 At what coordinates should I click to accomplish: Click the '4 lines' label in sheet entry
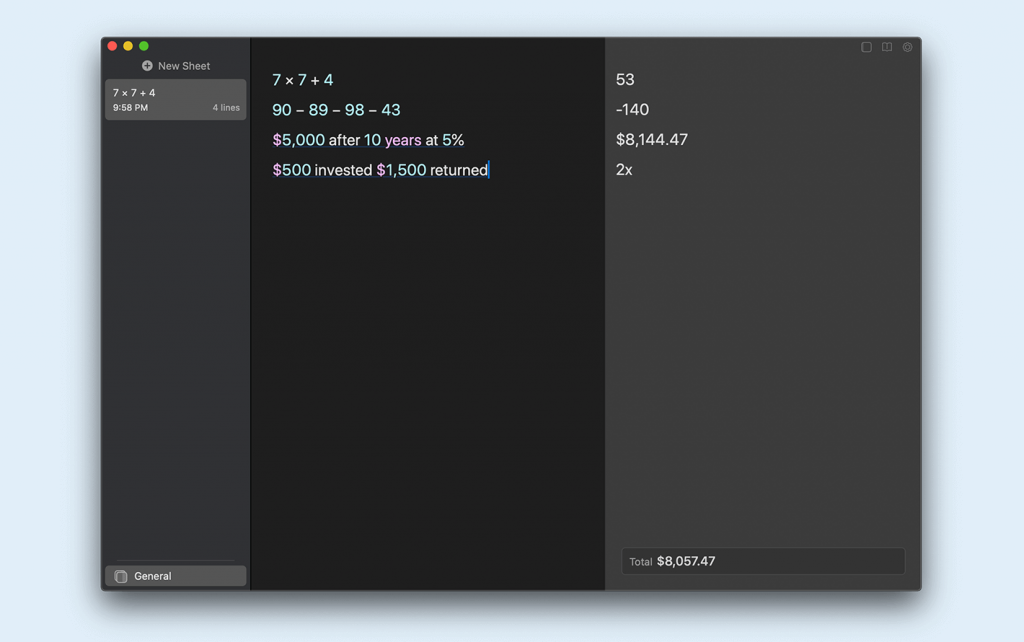tap(226, 108)
